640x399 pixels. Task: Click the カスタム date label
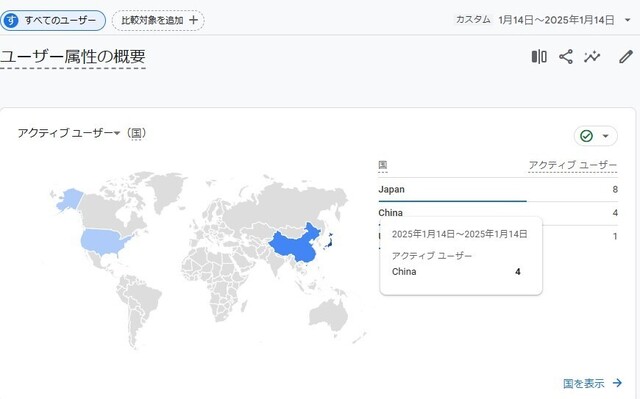[473, 20]
